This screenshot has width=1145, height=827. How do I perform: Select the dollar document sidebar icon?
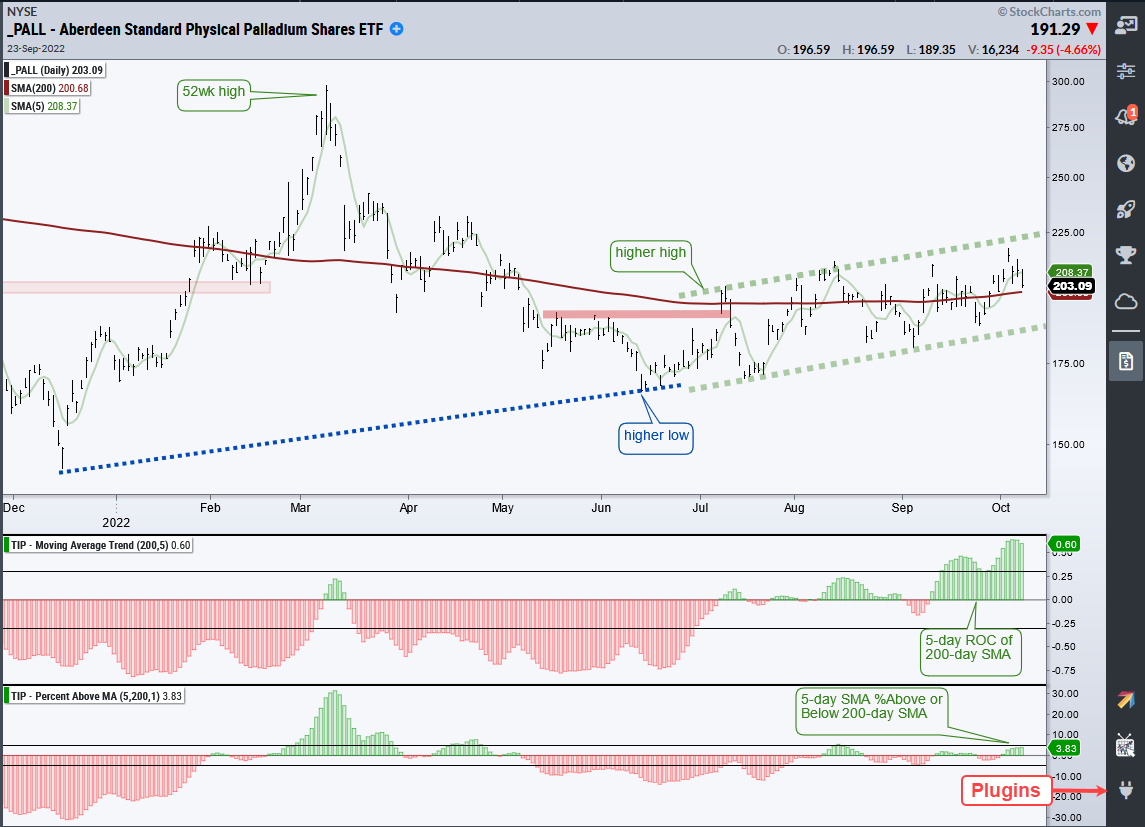point(1125,360)
